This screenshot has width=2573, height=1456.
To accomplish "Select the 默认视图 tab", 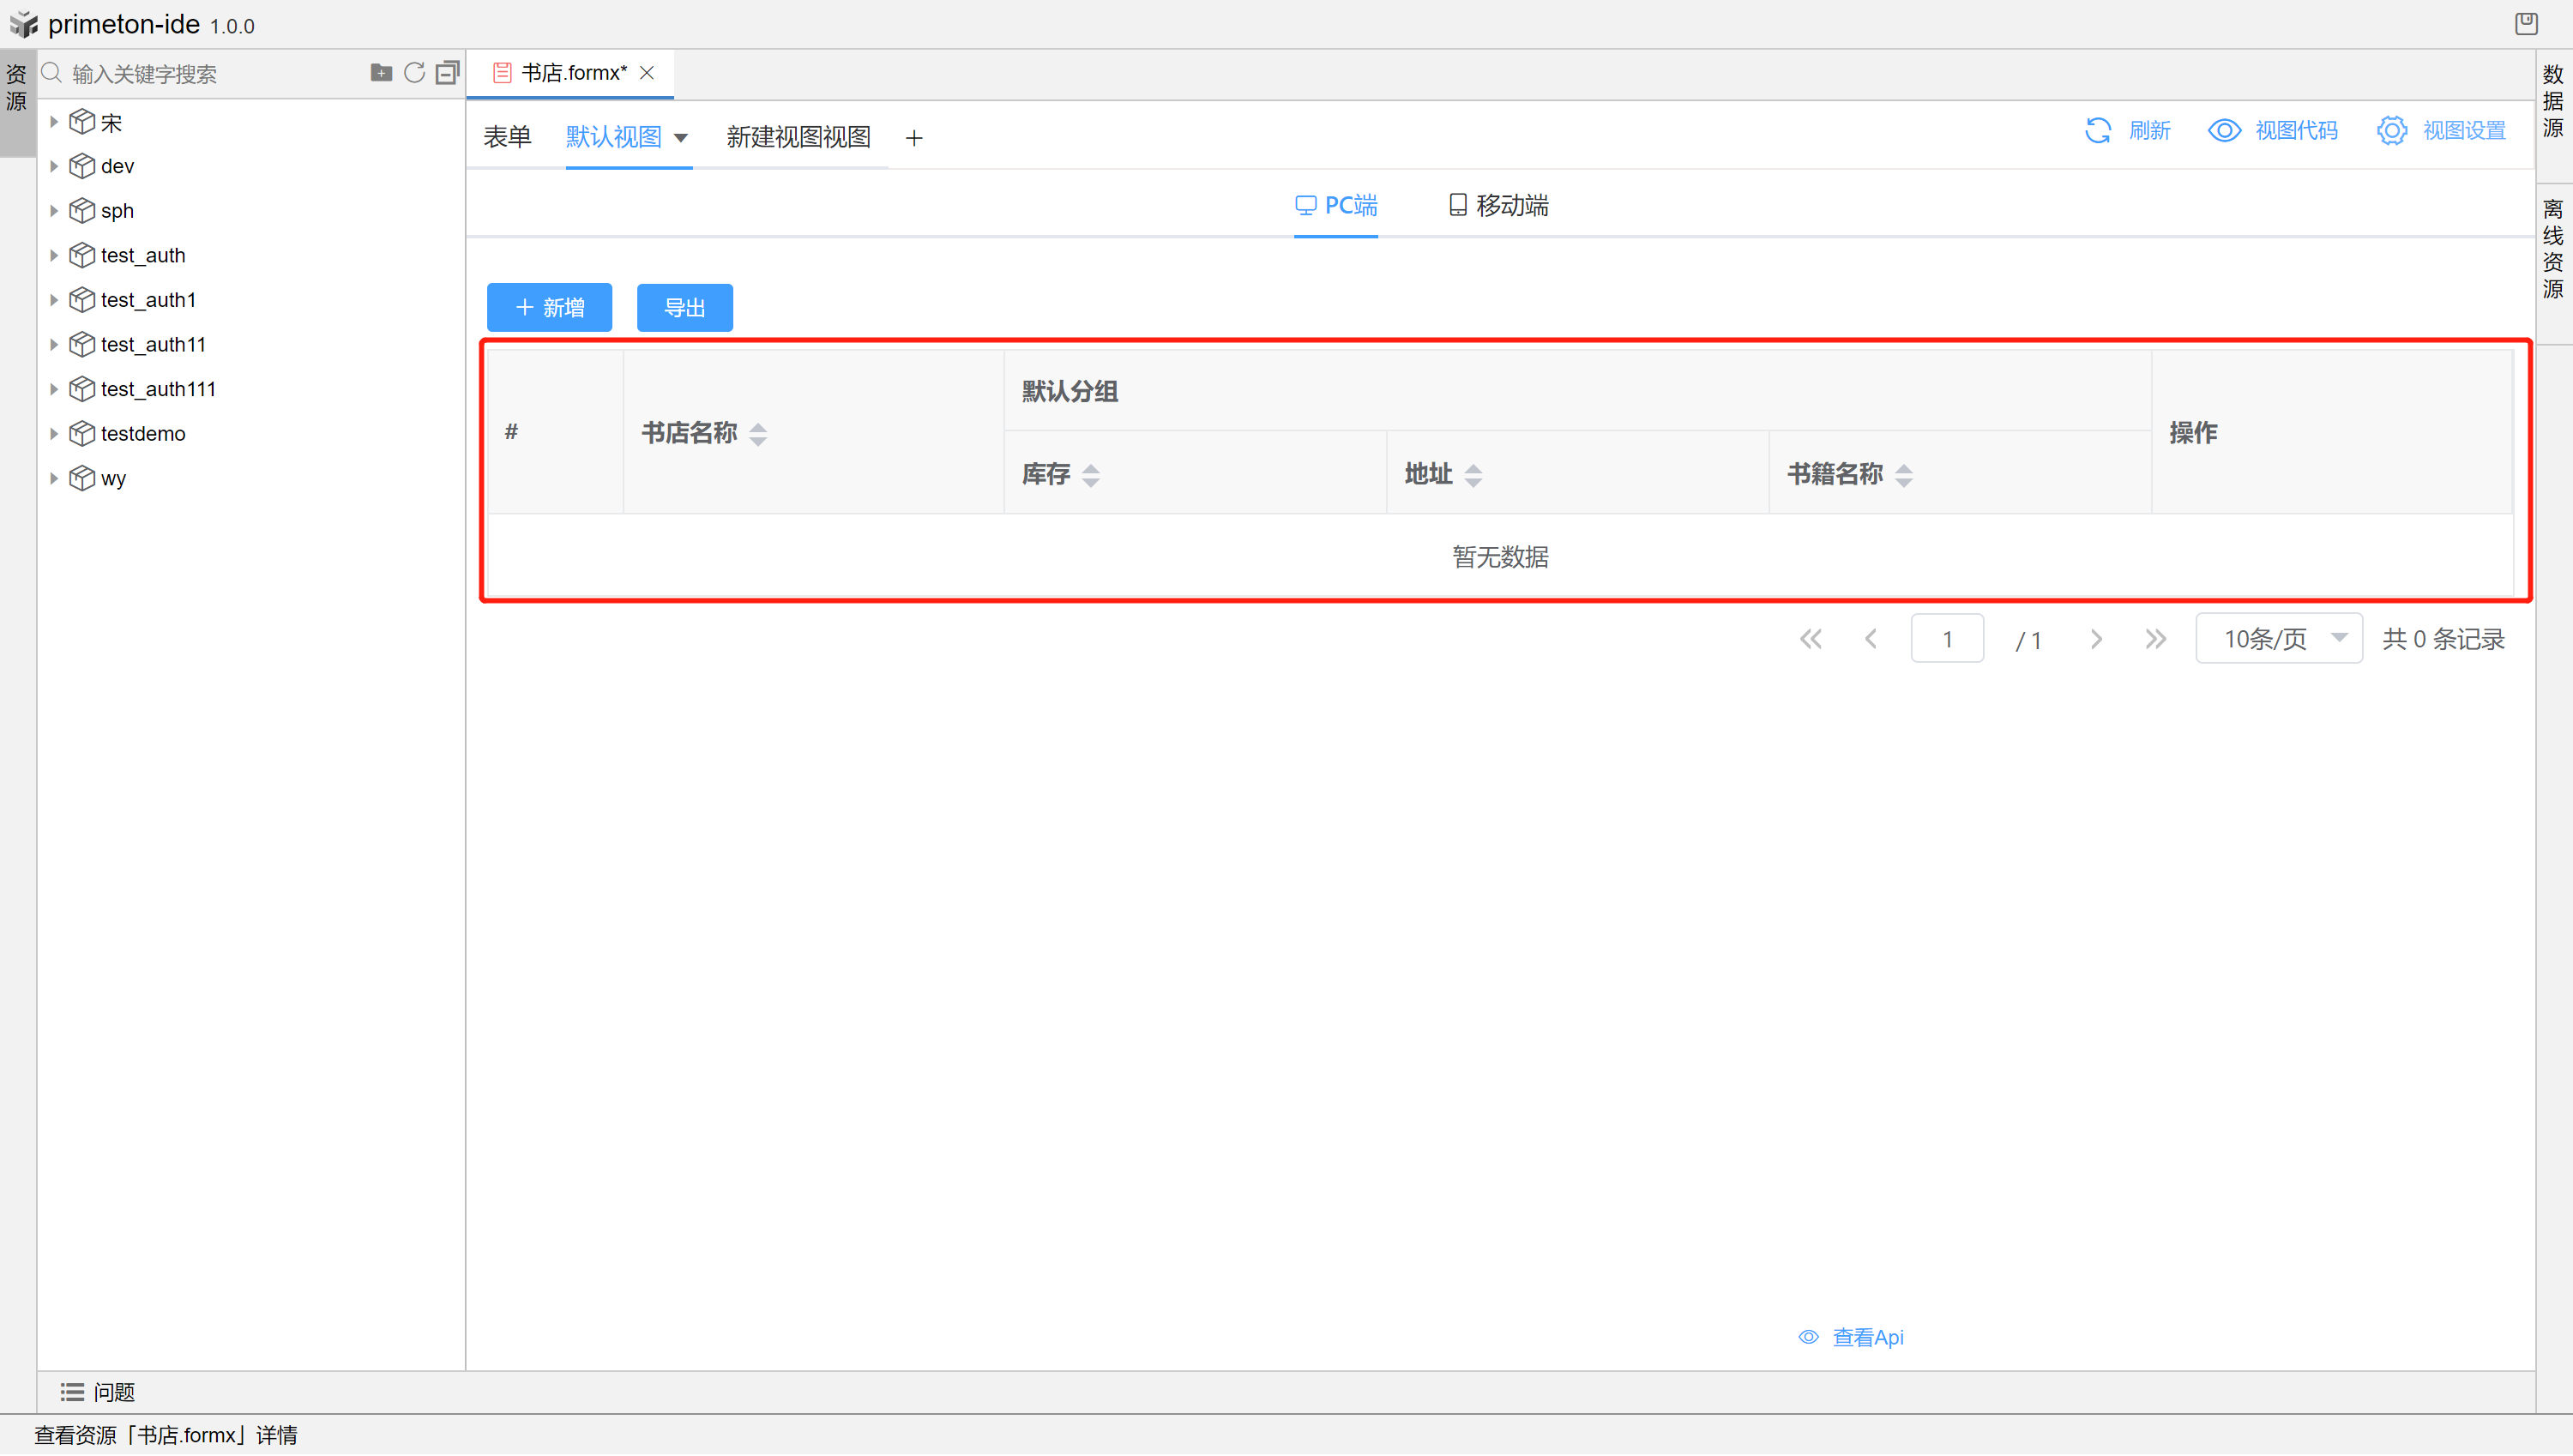I will click(613, 137).
